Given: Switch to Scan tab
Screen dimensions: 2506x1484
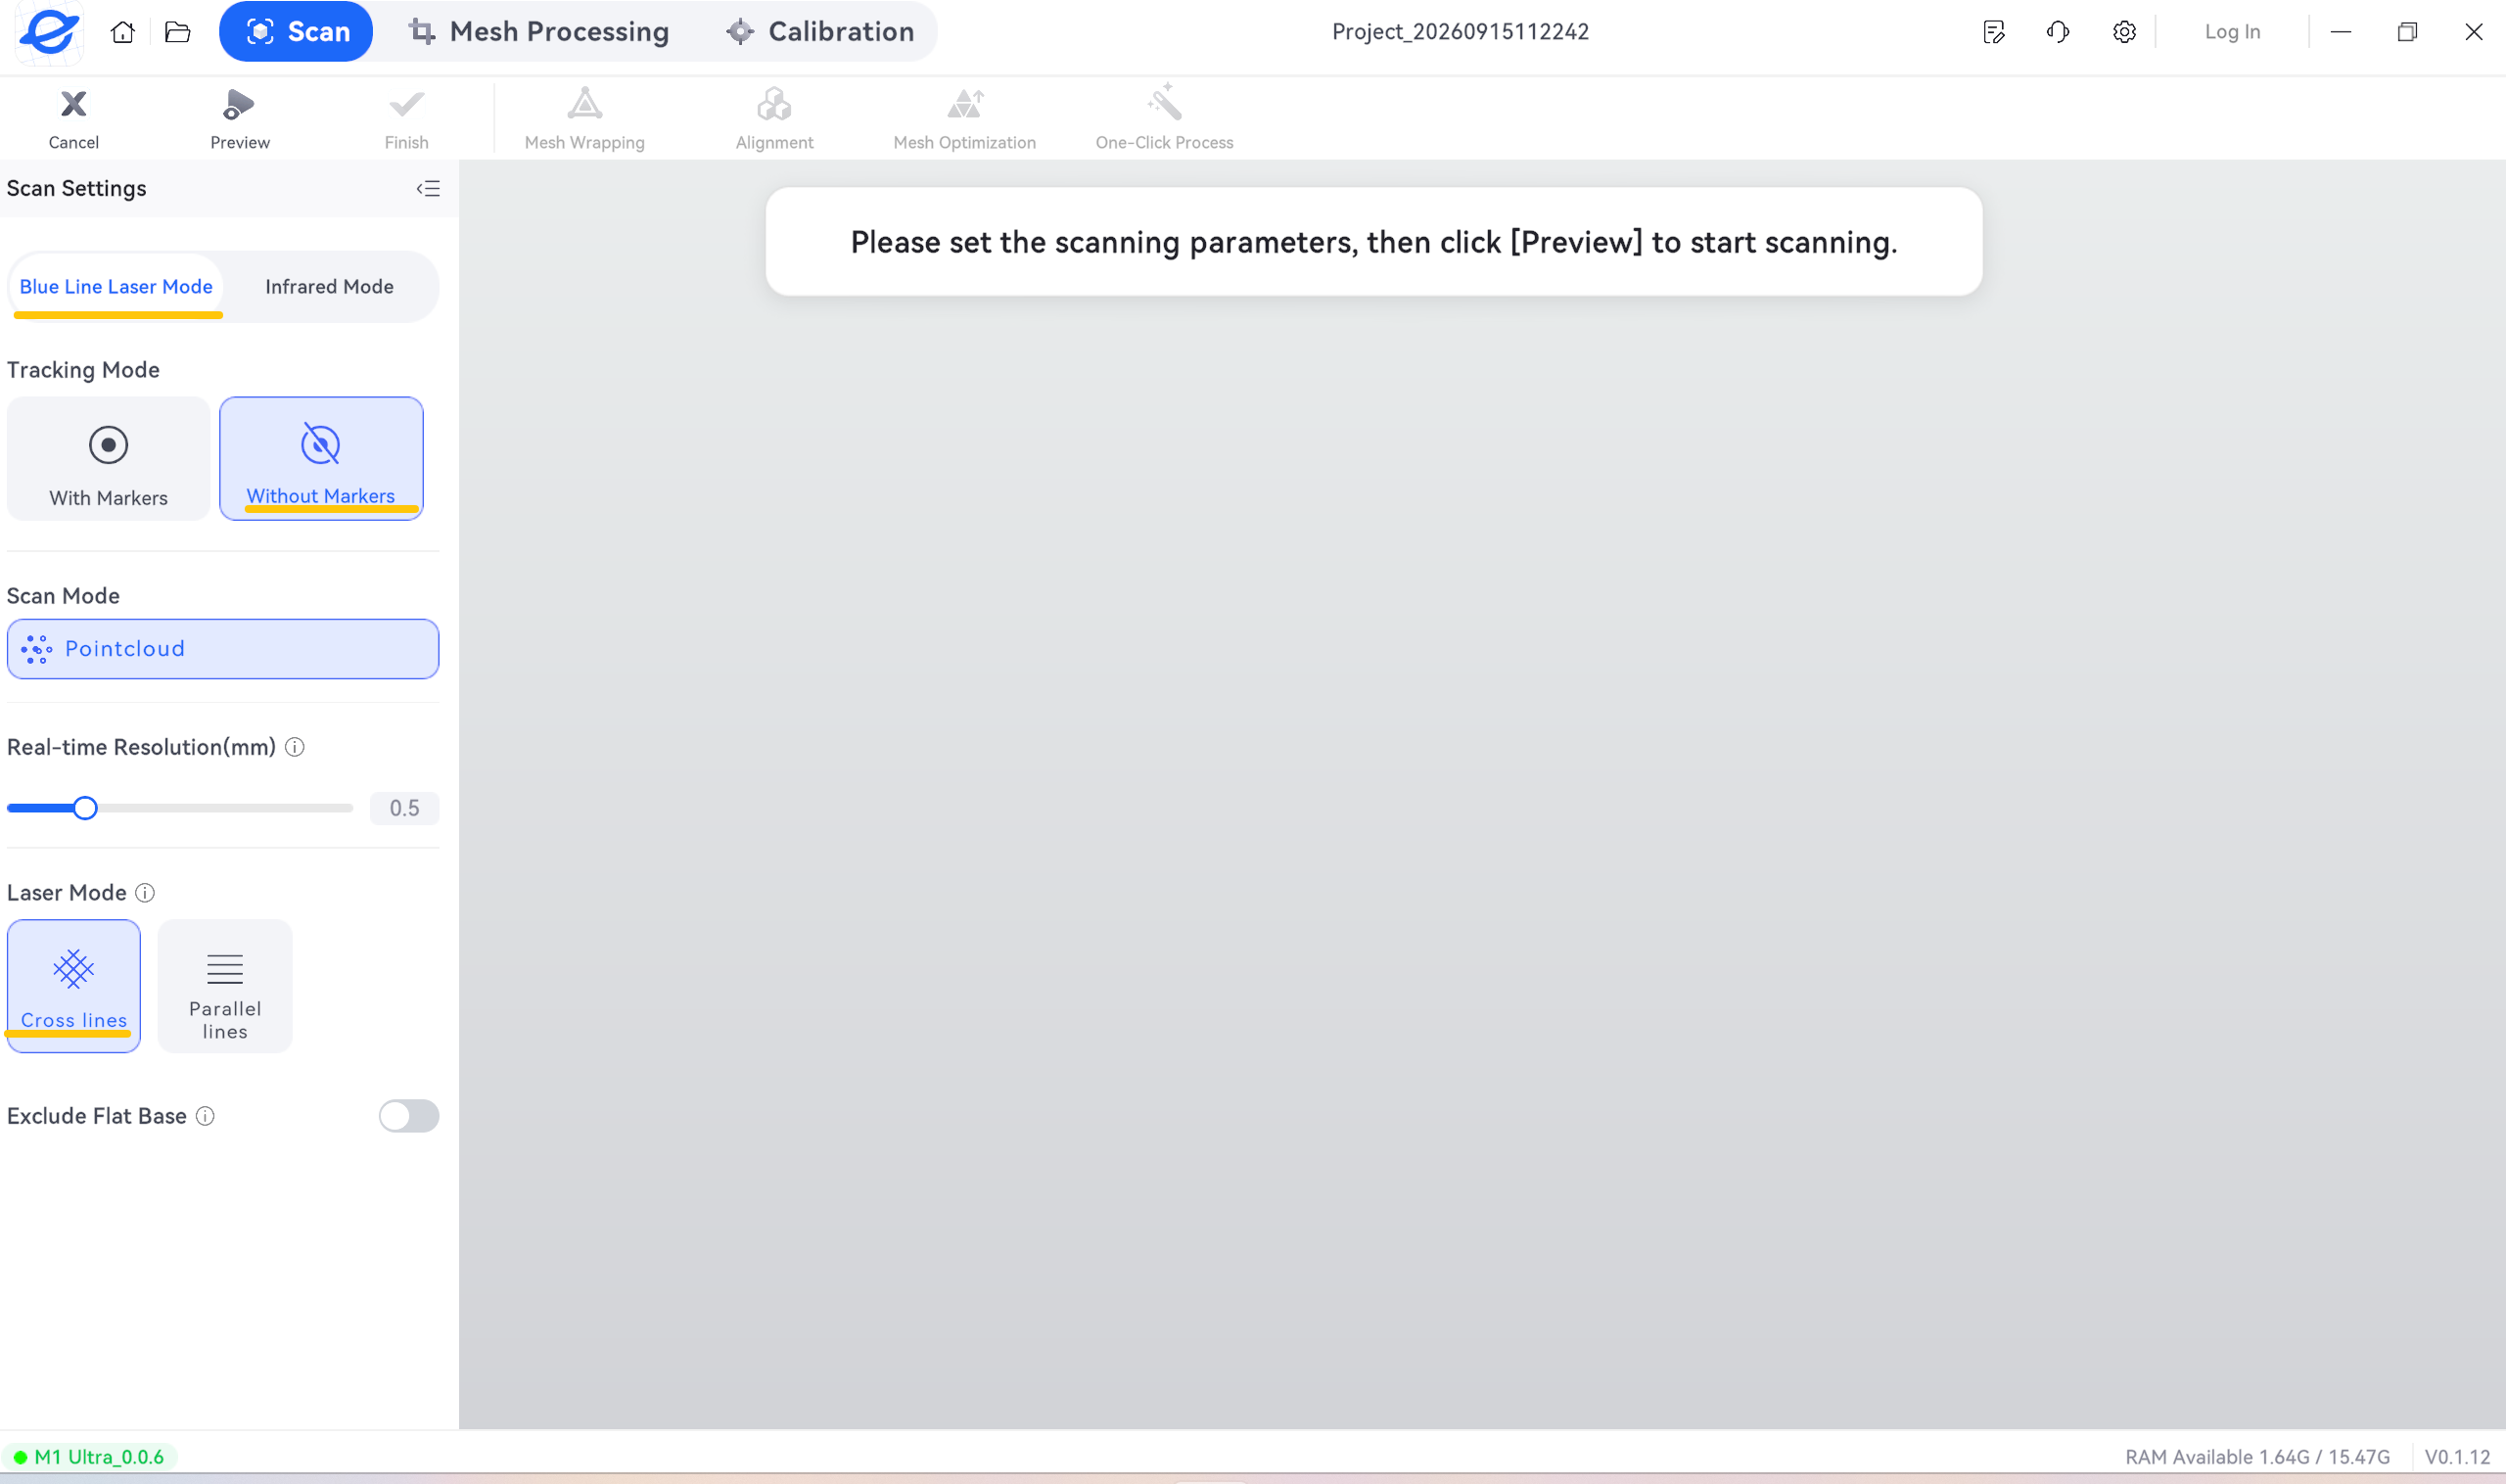Looking at the screenshot, I should tap(296, 32).
